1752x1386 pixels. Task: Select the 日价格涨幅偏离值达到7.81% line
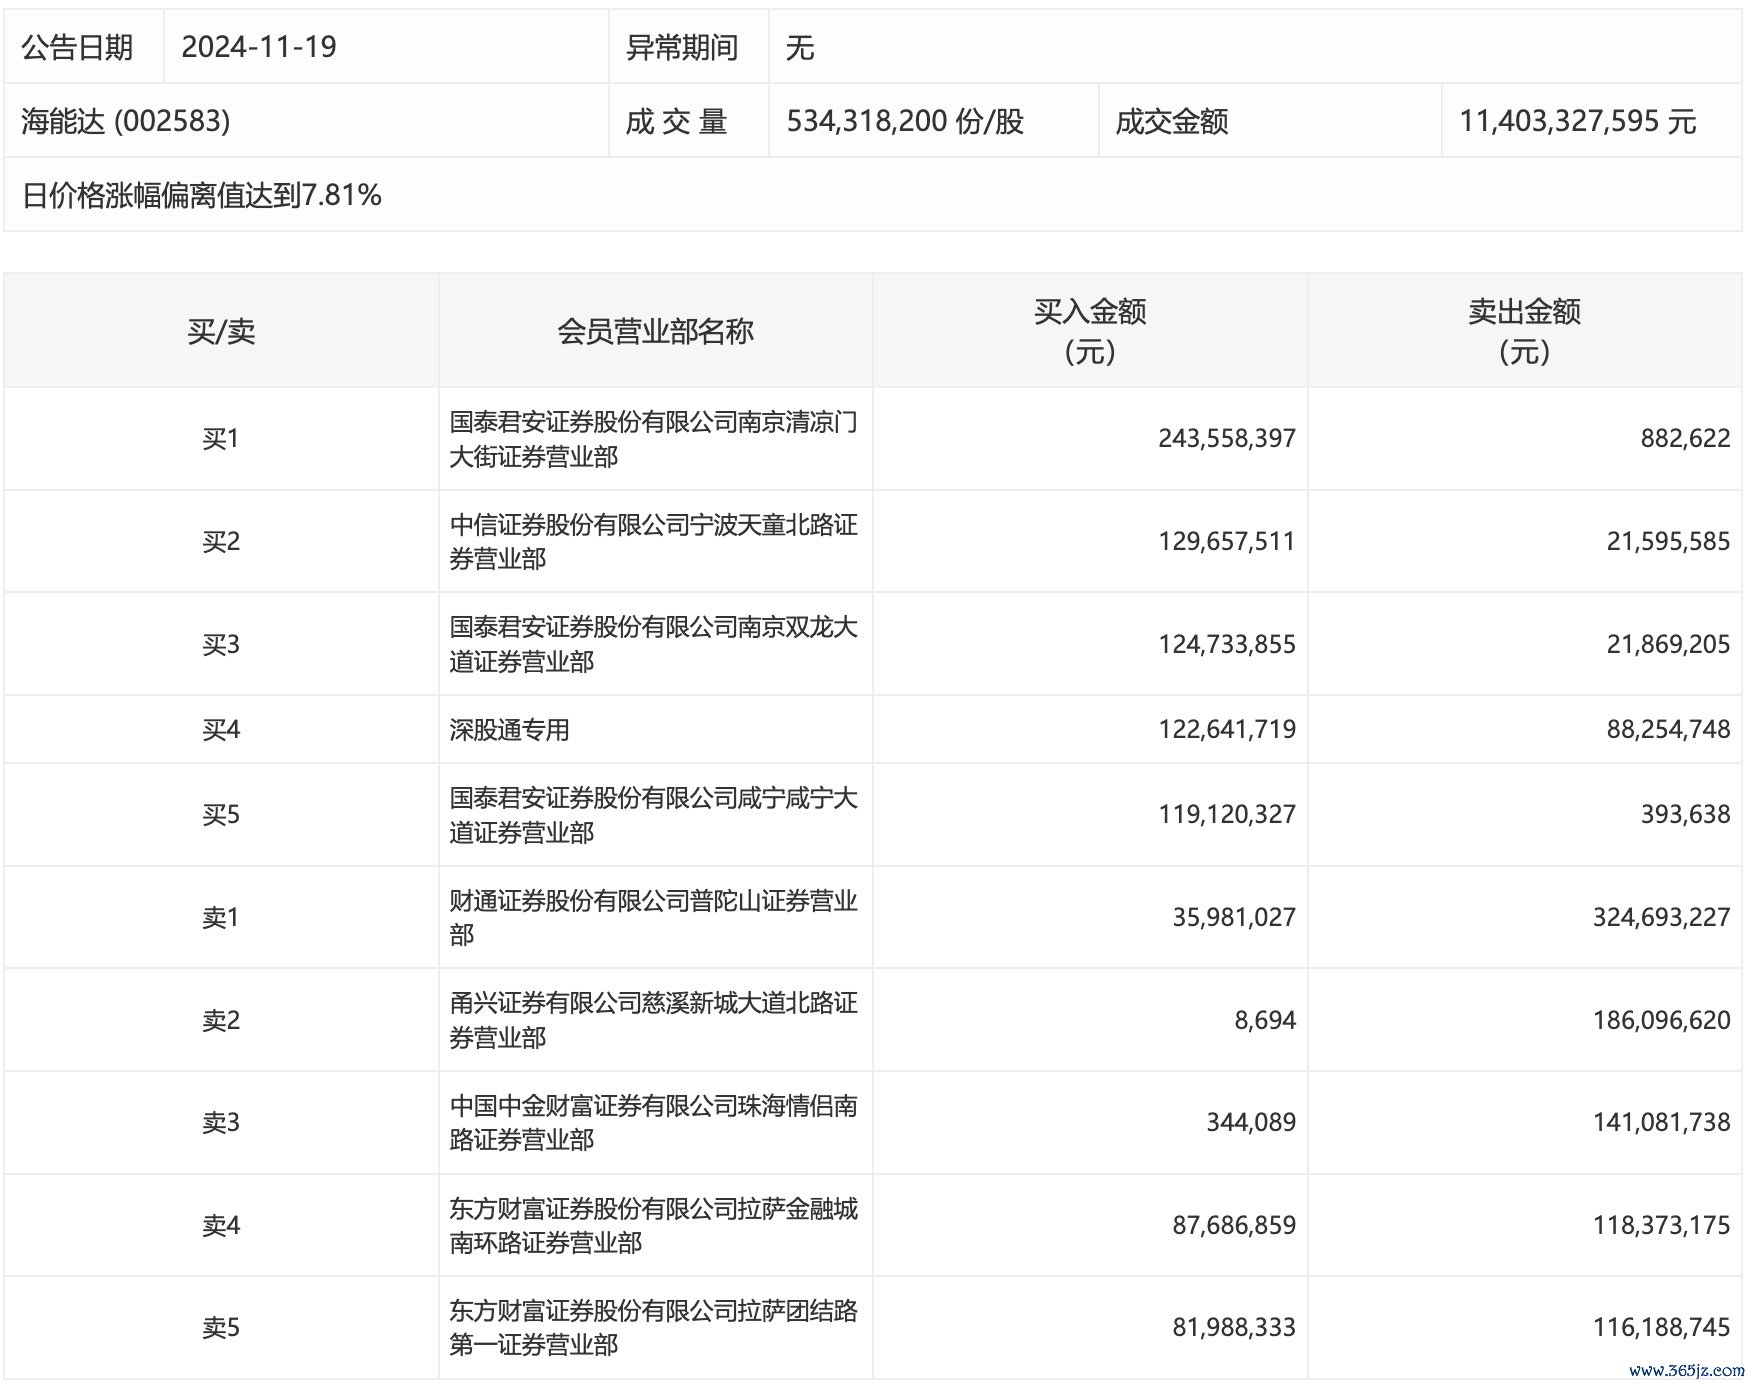(202, 195)
